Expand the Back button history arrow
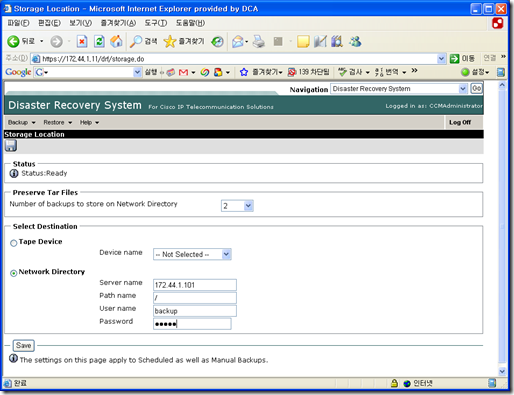 click(42, 42)
